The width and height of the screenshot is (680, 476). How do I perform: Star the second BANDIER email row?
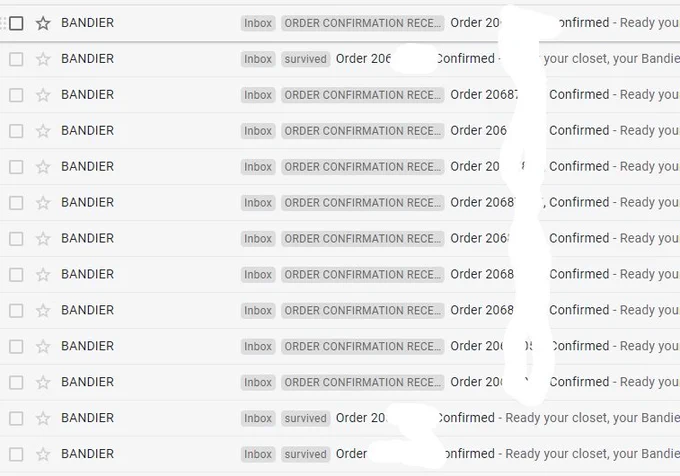(x=43, y=59)
